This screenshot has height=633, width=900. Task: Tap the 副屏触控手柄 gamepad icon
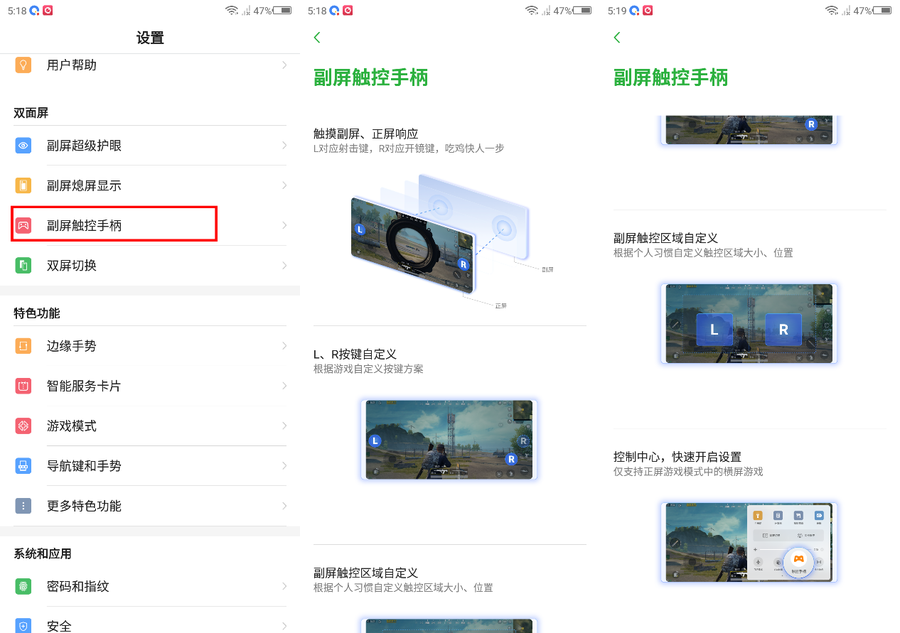(x=23, y=226)
